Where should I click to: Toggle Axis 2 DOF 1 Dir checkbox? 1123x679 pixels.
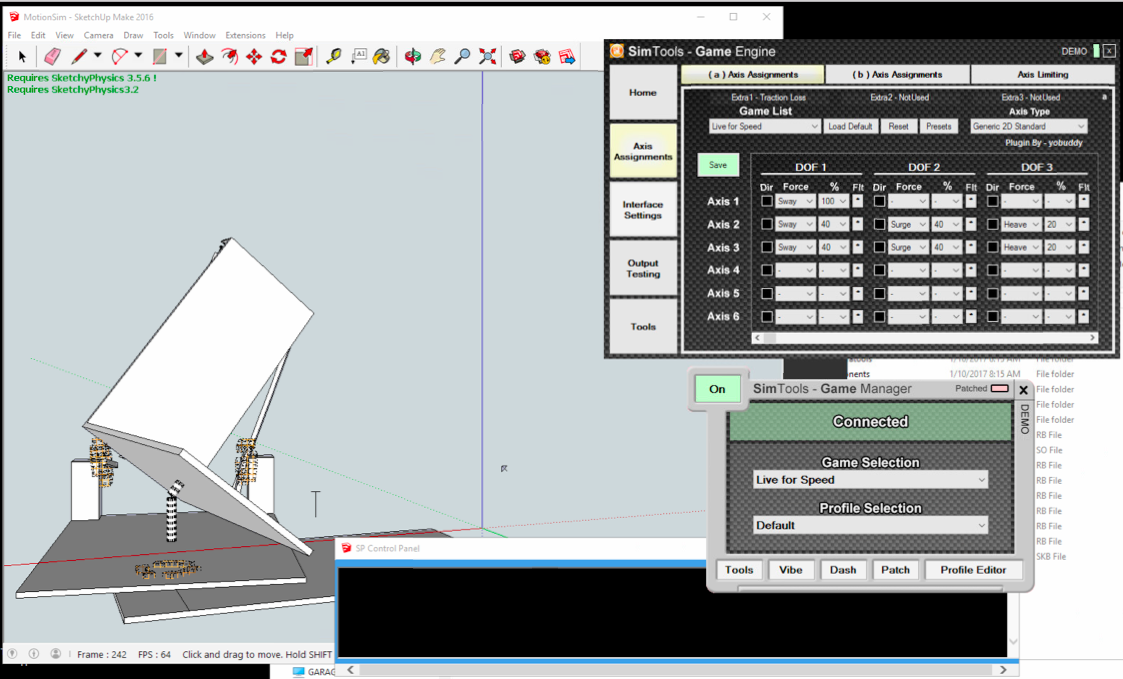coord(766,224)
